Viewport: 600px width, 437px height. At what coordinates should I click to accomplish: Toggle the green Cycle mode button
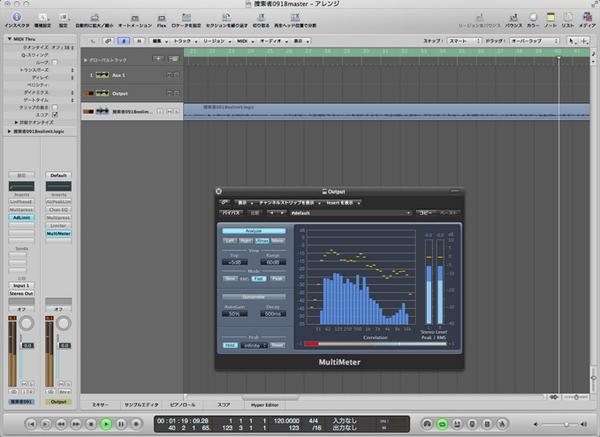pyautogui.click(x=442, y=424)
